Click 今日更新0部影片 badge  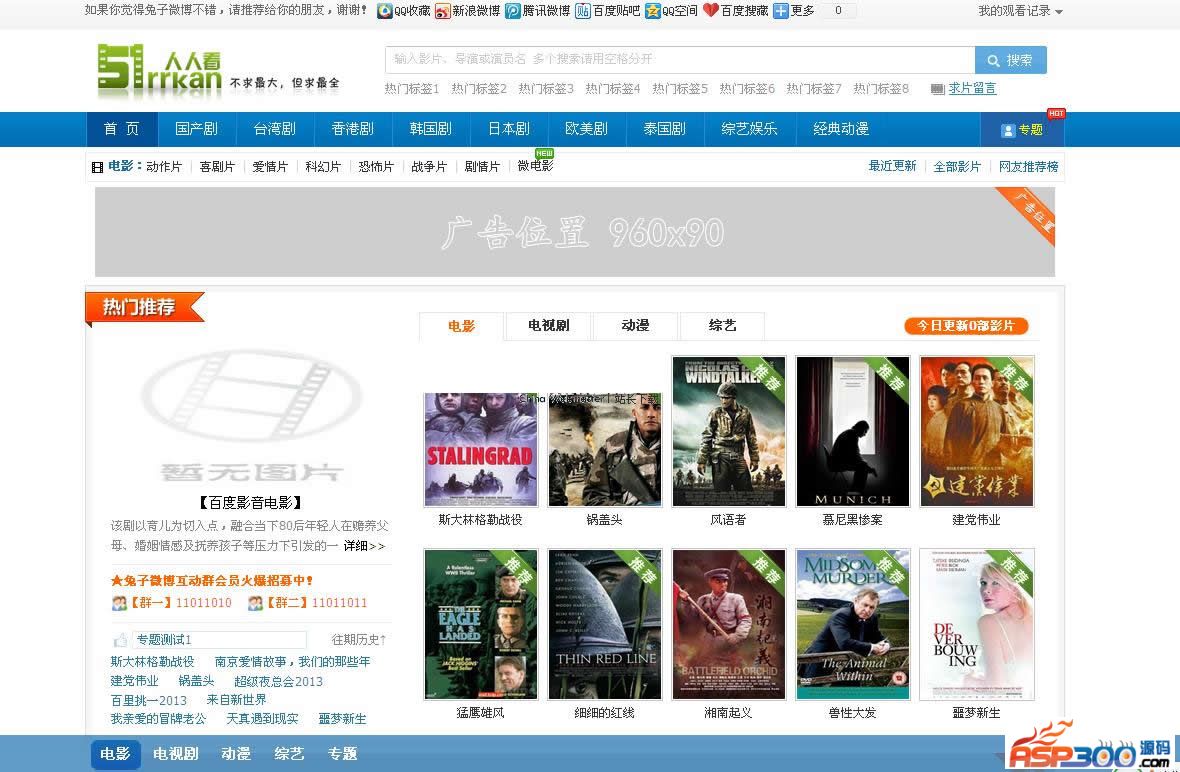tap(966, 326)
